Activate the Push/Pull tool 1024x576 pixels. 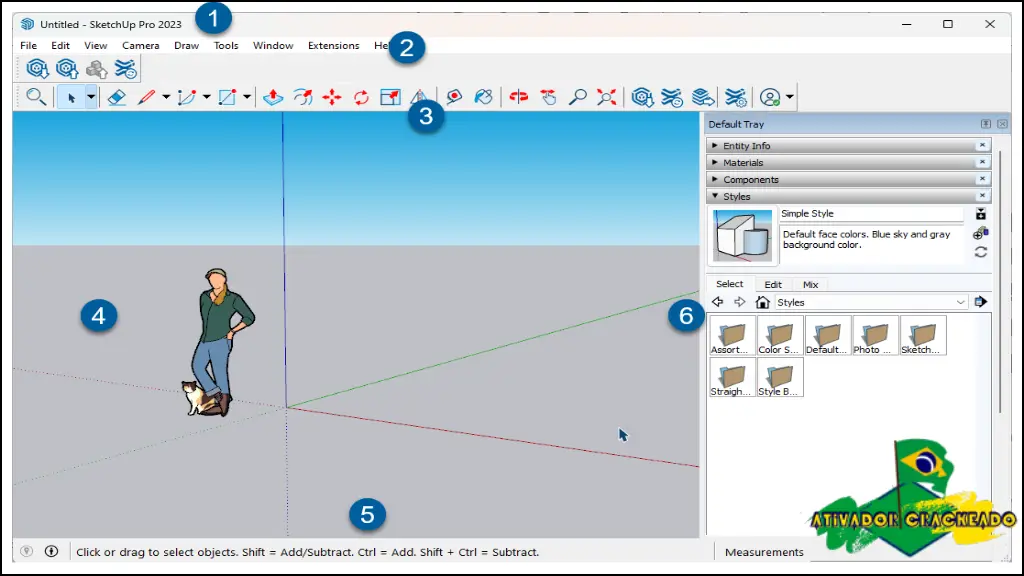(x=273, y=97)
